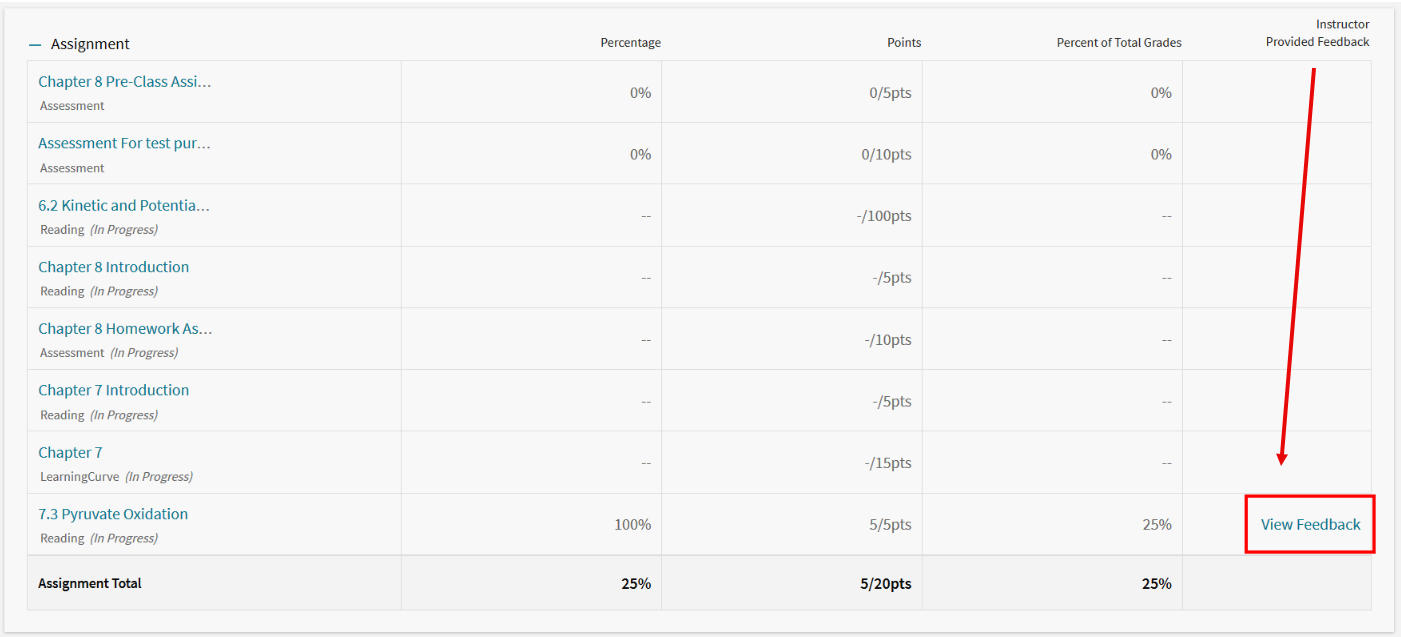
Task: Click the Points column header
Action: [903, 42]
